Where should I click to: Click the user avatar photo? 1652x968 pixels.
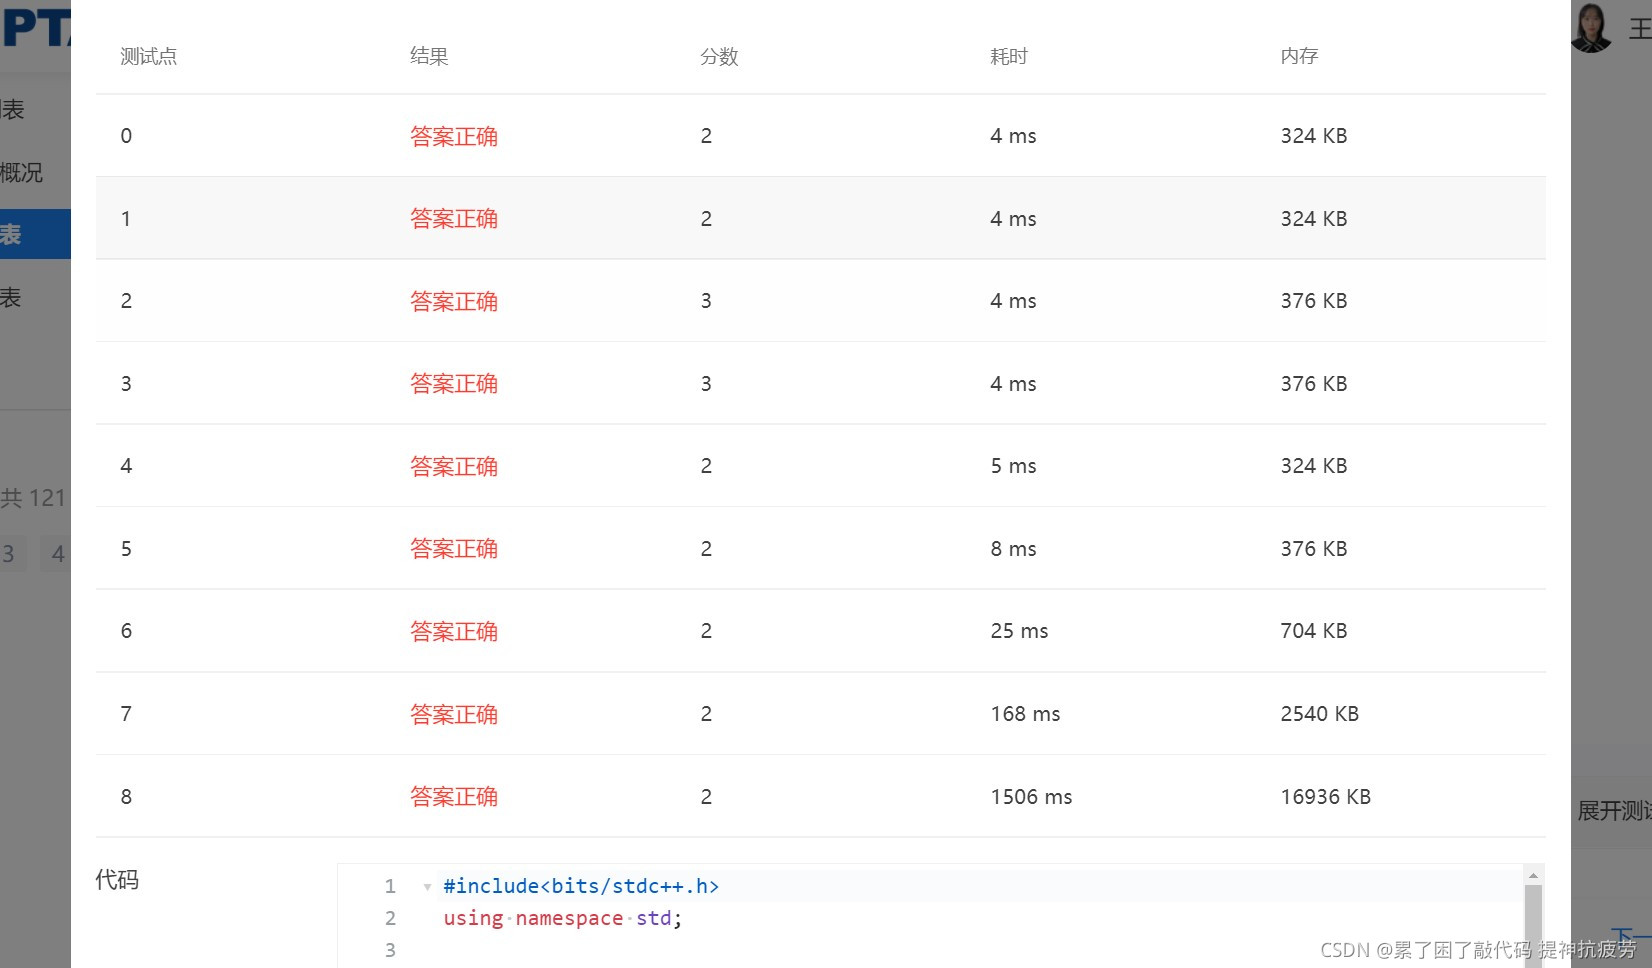pos(1591,26)
